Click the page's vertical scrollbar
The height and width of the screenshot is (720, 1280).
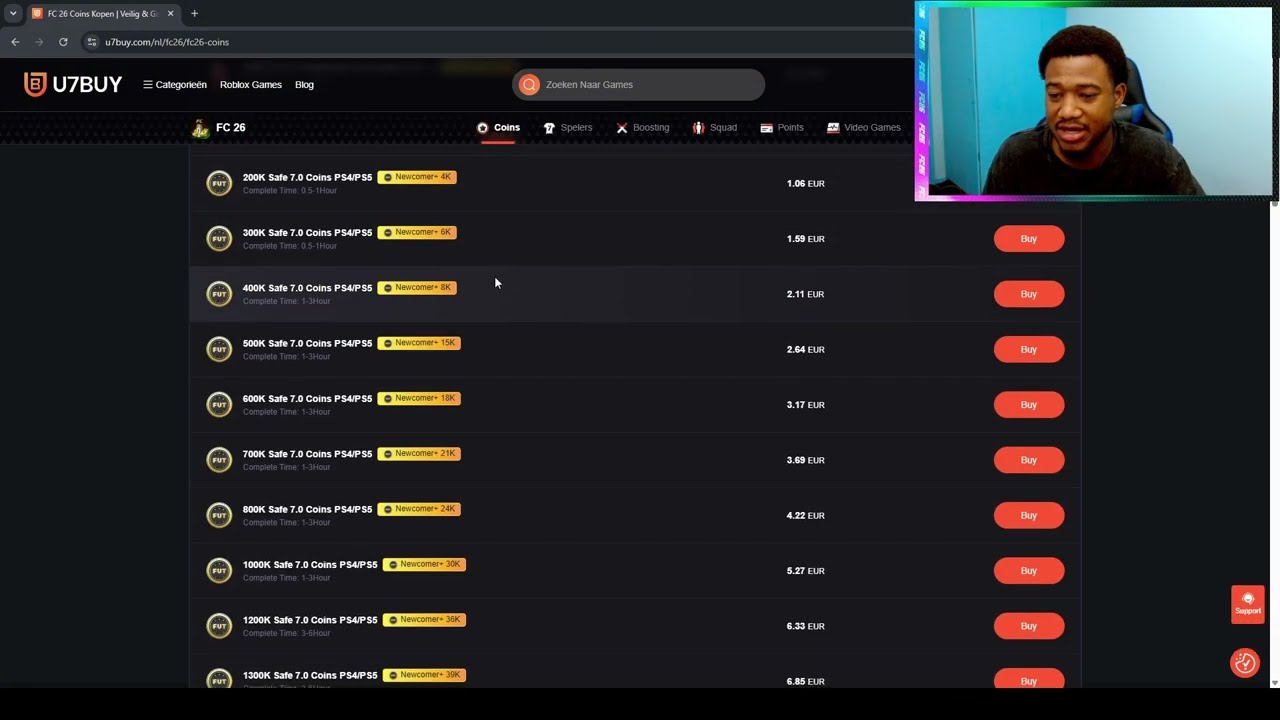[1274, 443]
